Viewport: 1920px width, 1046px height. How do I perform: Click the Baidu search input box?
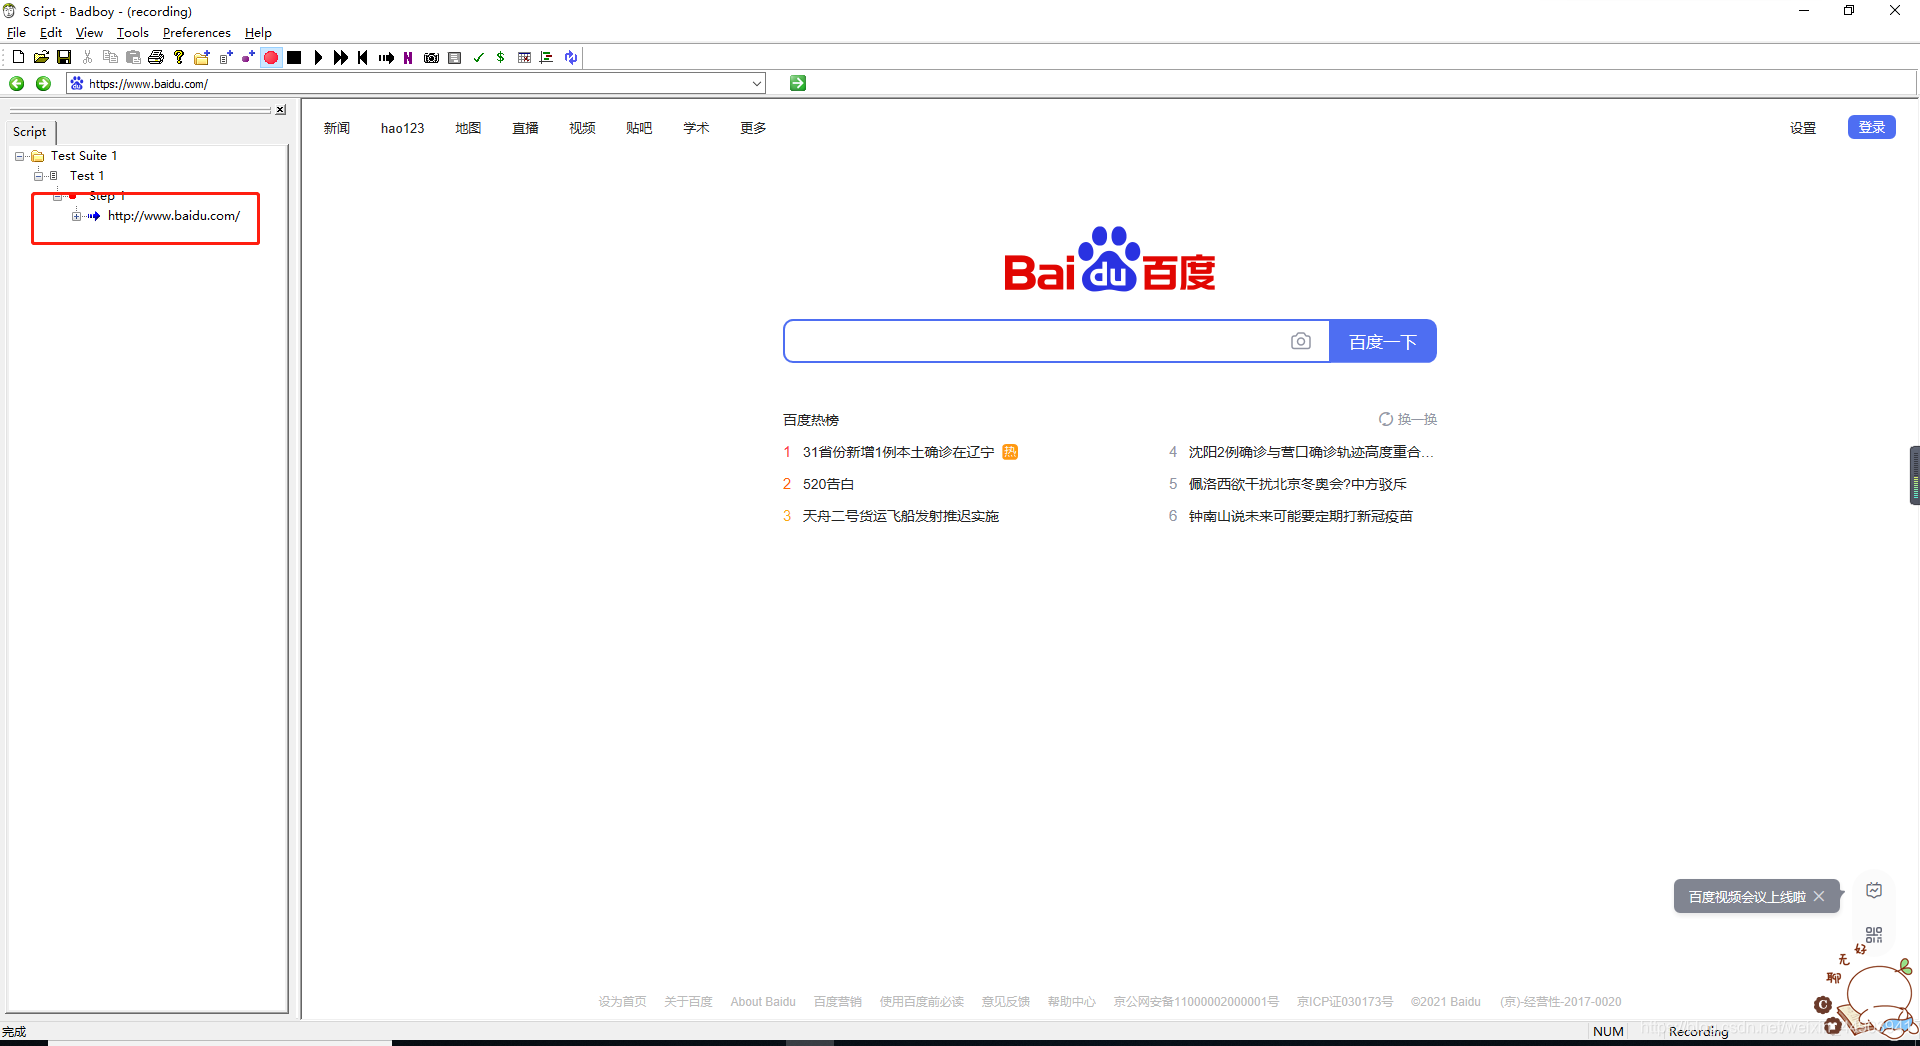1035,342
